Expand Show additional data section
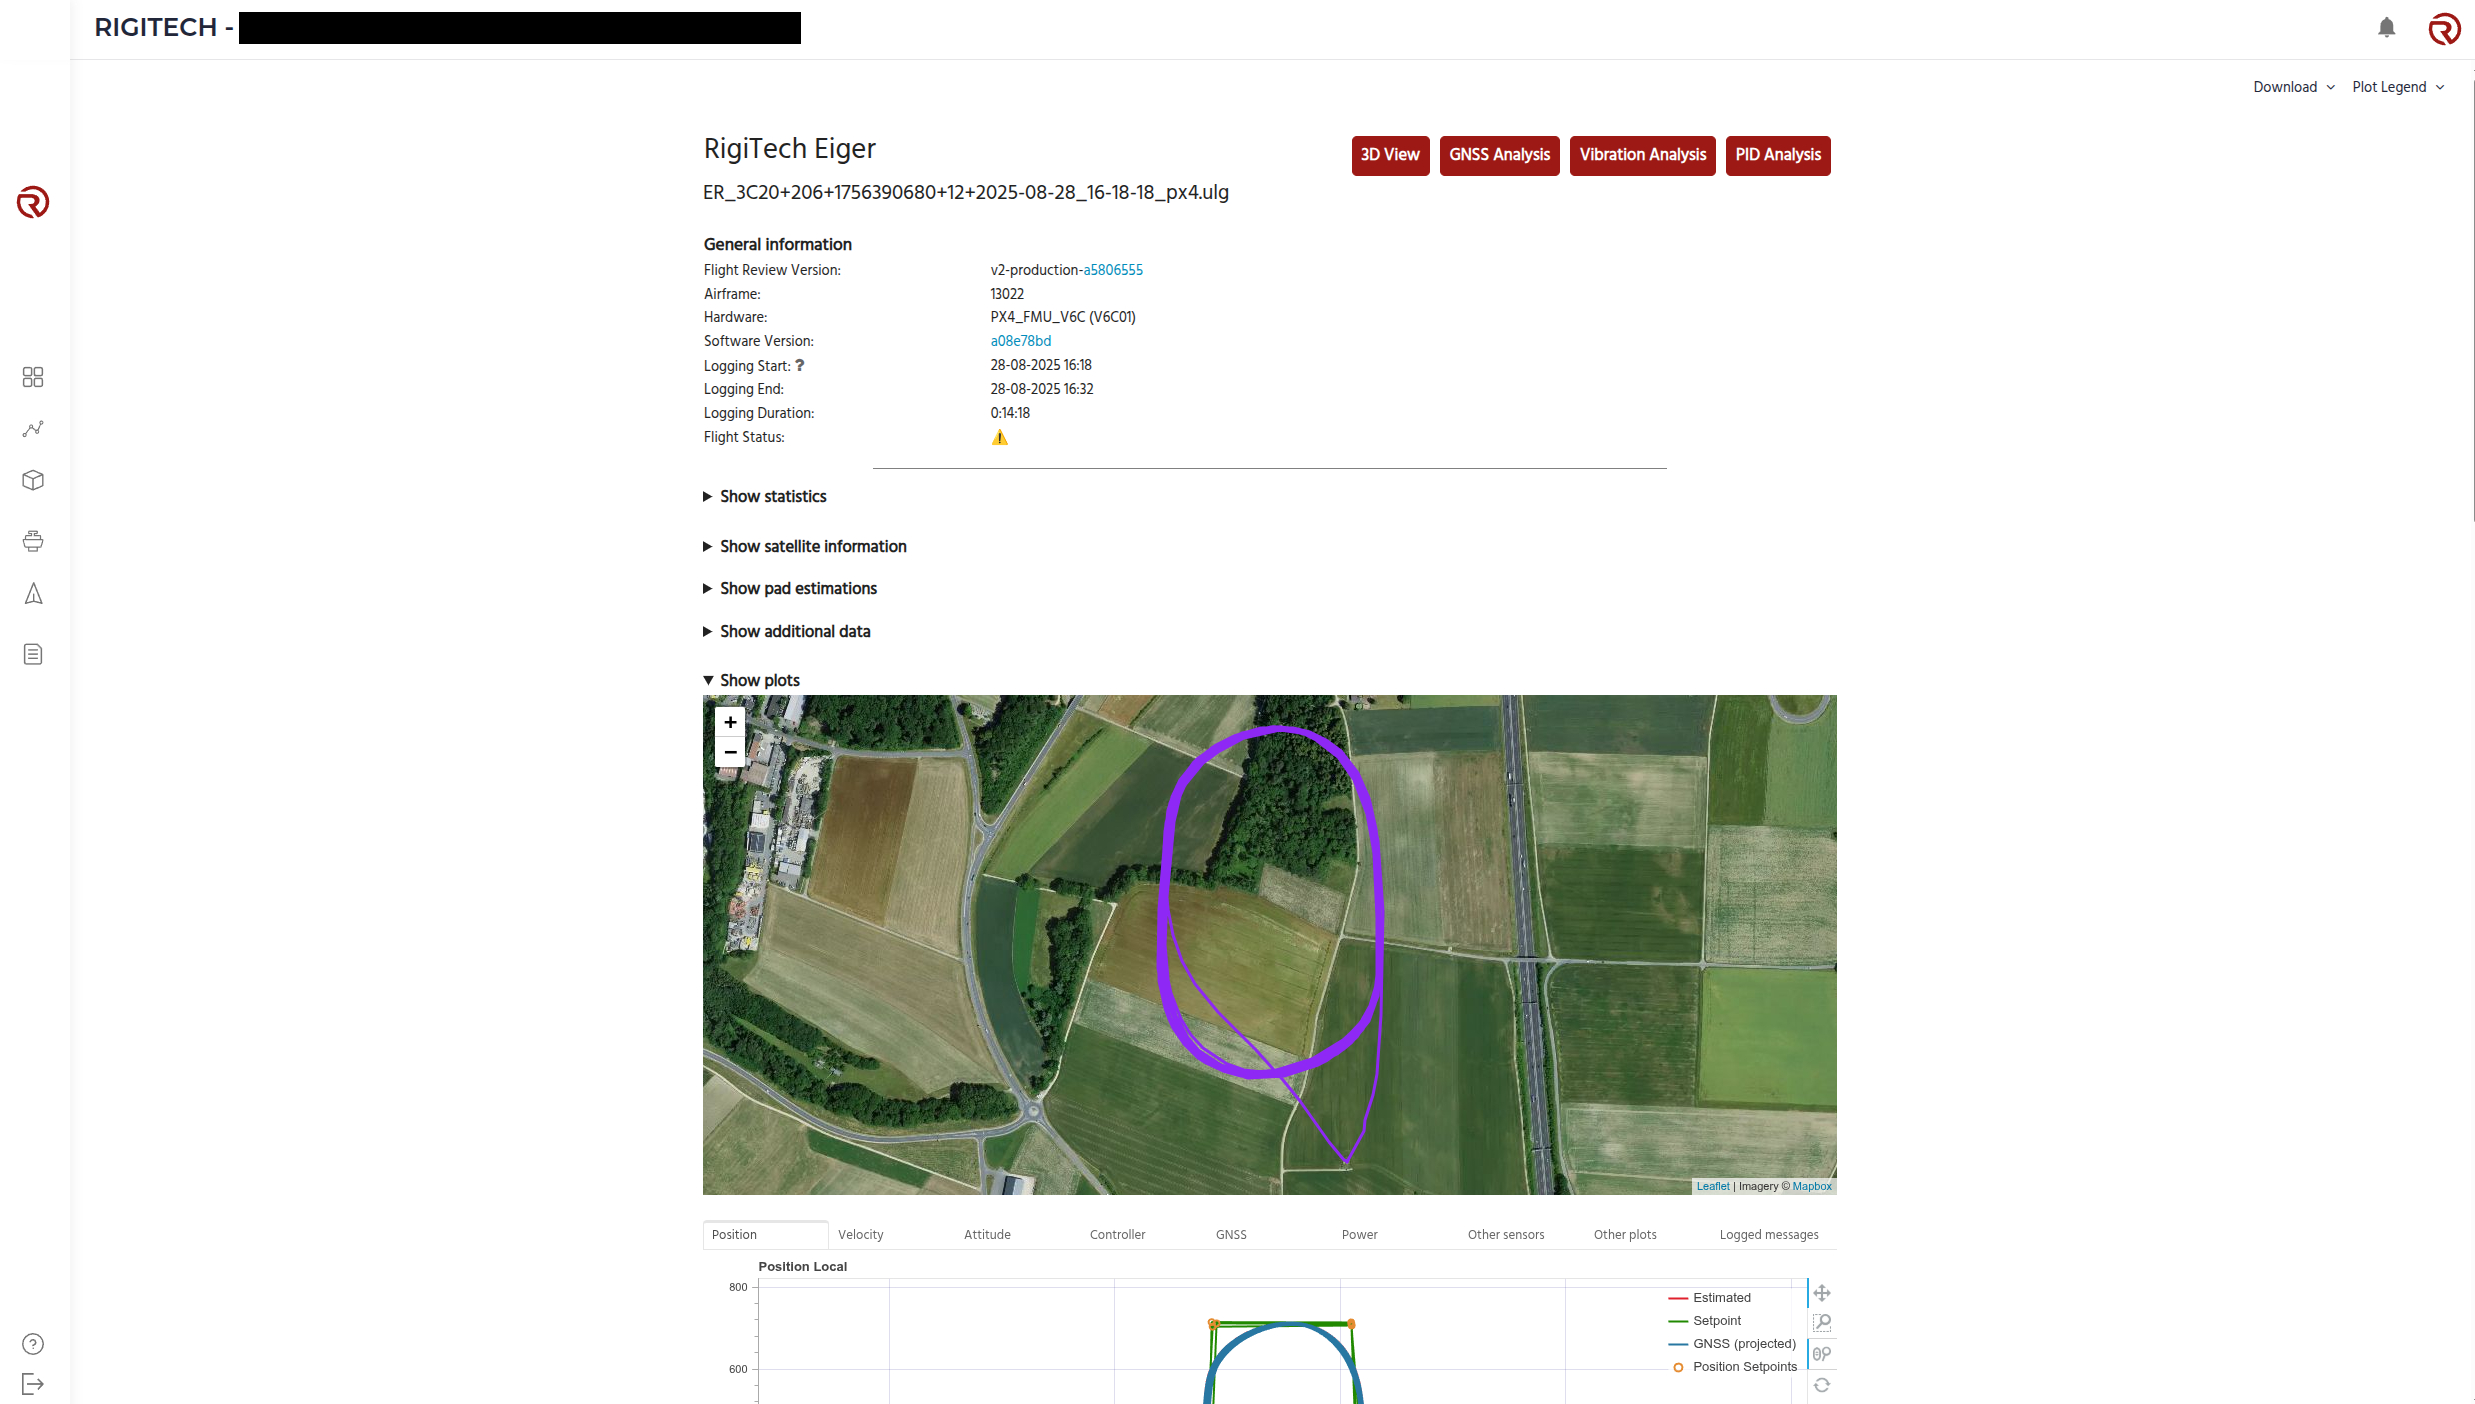 click(x=787, y=631)
